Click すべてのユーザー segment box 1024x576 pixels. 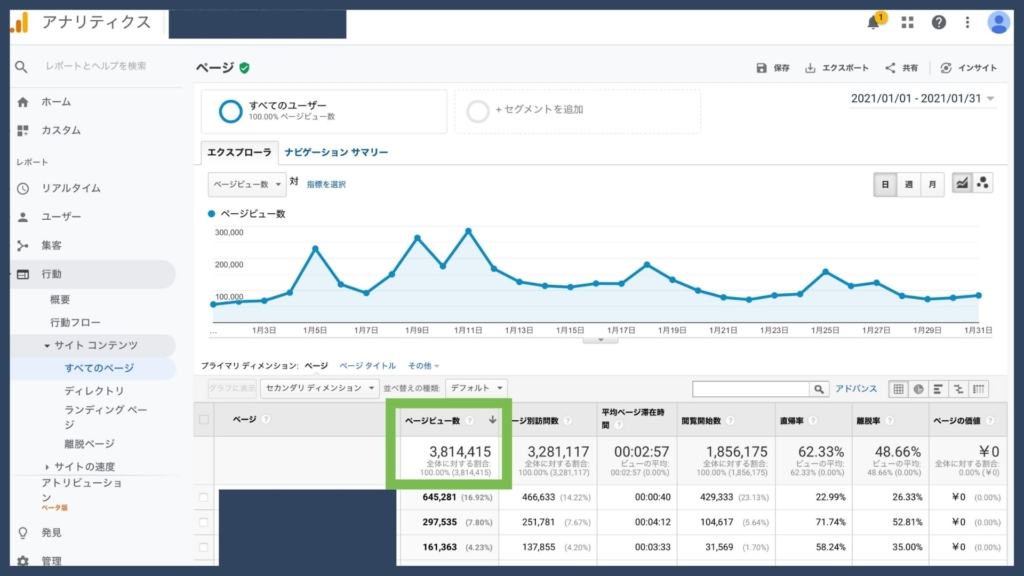click(324, 111)
